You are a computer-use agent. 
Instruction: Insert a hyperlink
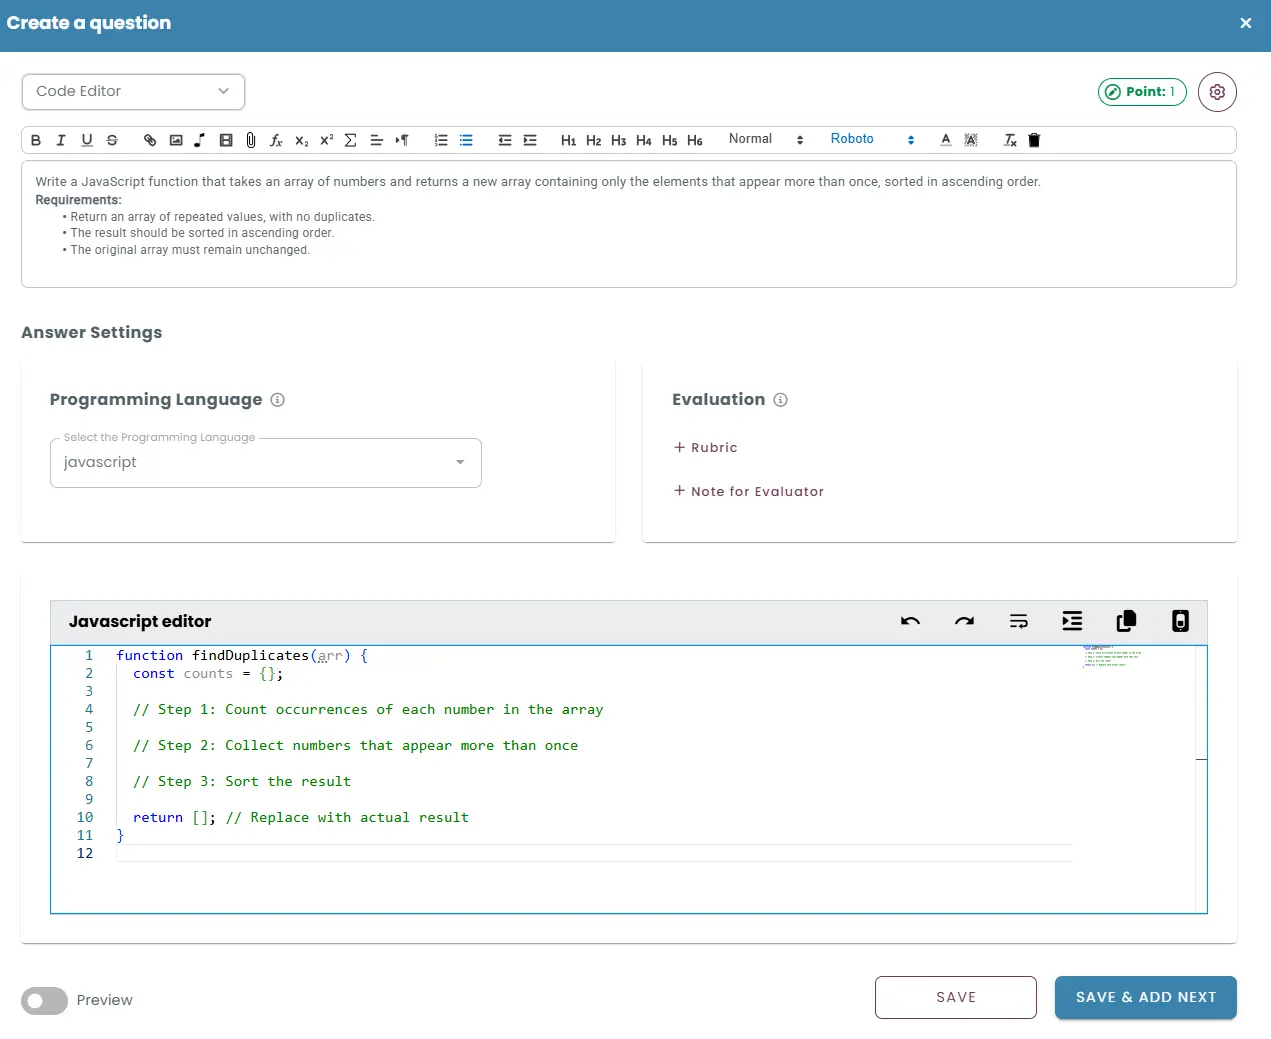pos(150,140)
